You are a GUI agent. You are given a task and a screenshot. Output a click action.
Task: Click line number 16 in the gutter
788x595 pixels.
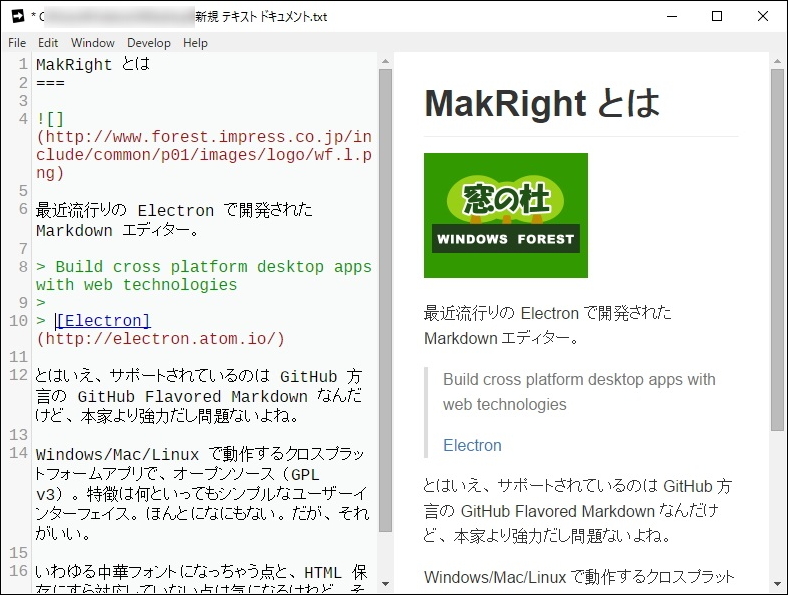pyautogui.click(x=18, y=571)
